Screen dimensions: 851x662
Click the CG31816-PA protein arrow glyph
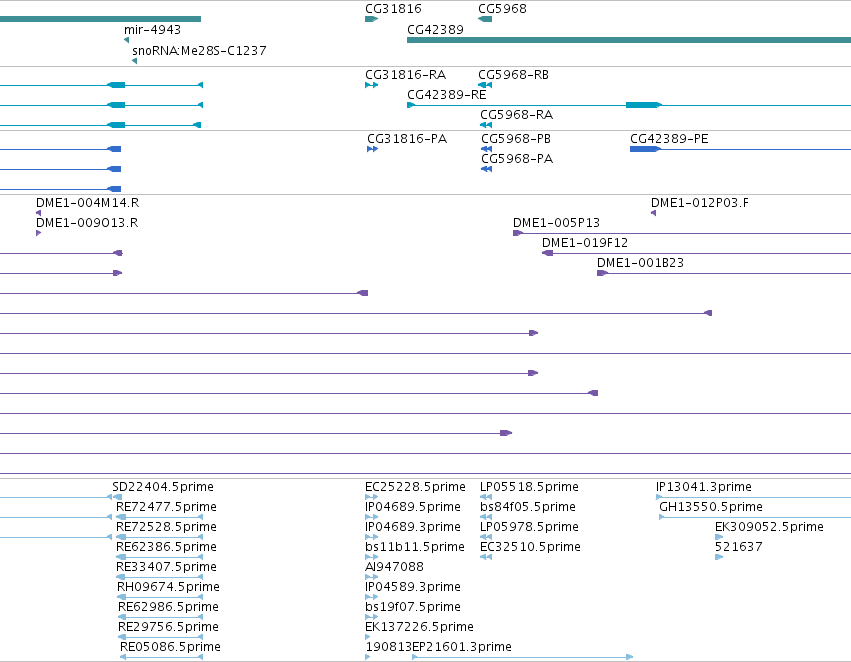click(x=372, y=149)
